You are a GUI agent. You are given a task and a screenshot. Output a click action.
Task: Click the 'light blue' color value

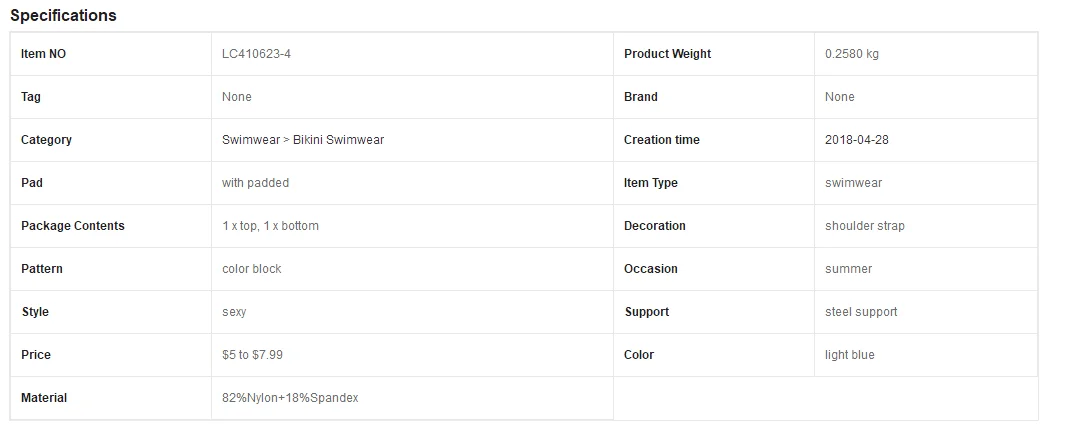tap(850, 355)
